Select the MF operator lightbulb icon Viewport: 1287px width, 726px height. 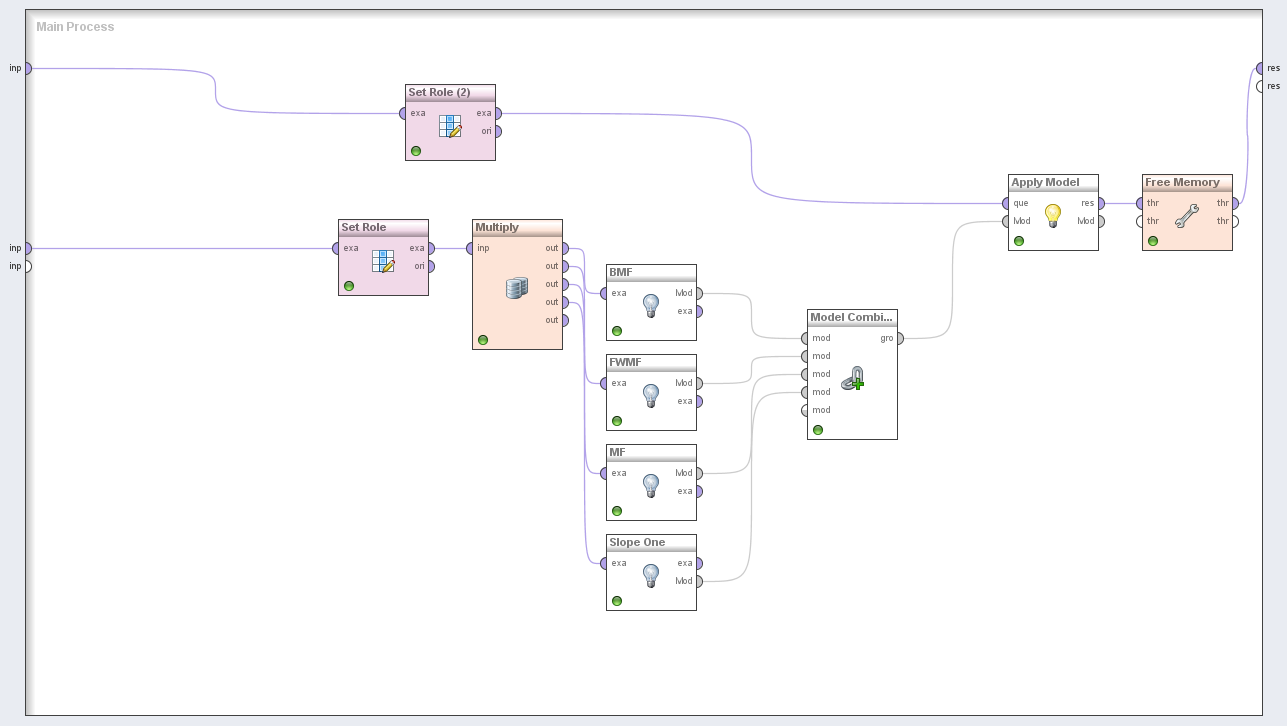pyautogui.click(x=651, y=486)
